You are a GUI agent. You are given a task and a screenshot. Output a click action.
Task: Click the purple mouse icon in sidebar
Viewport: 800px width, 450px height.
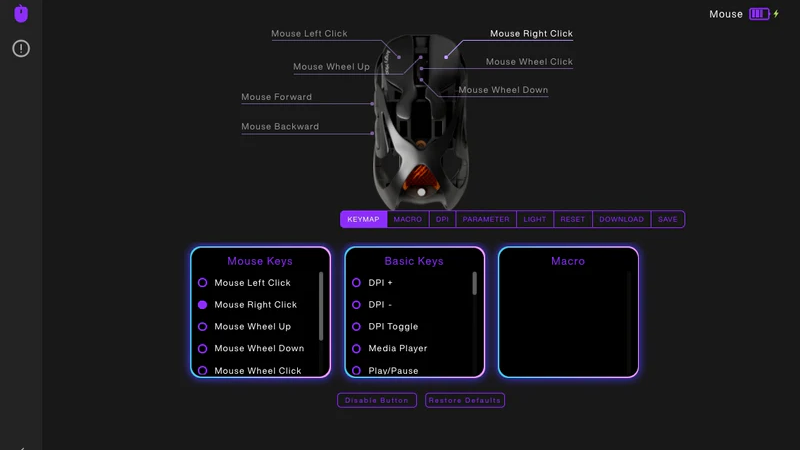[21, 14]
